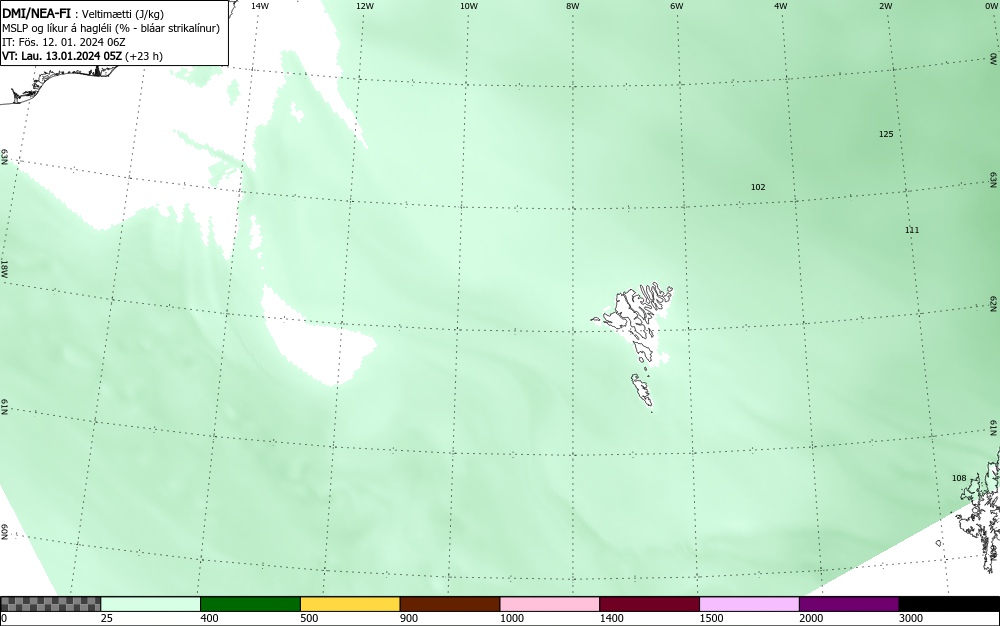Click the dark purple 2000–3000 legend swatch
This screenshot has height=626, width=1000.
[x=849, y=604]
